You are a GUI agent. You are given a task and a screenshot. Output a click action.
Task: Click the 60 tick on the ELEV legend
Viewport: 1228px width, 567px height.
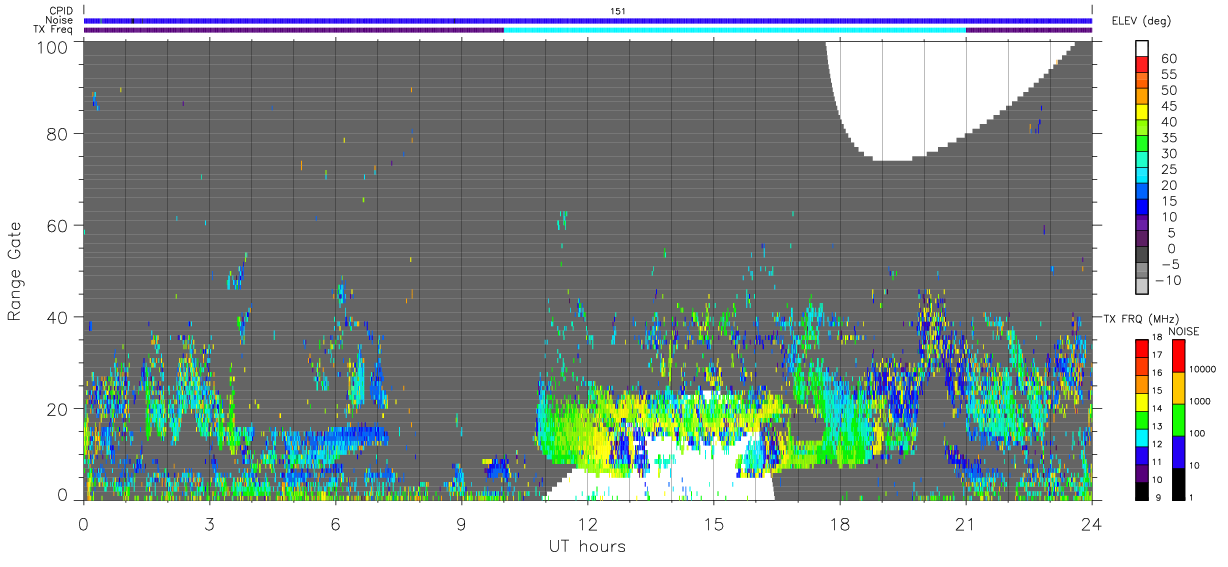point(1167,59)
